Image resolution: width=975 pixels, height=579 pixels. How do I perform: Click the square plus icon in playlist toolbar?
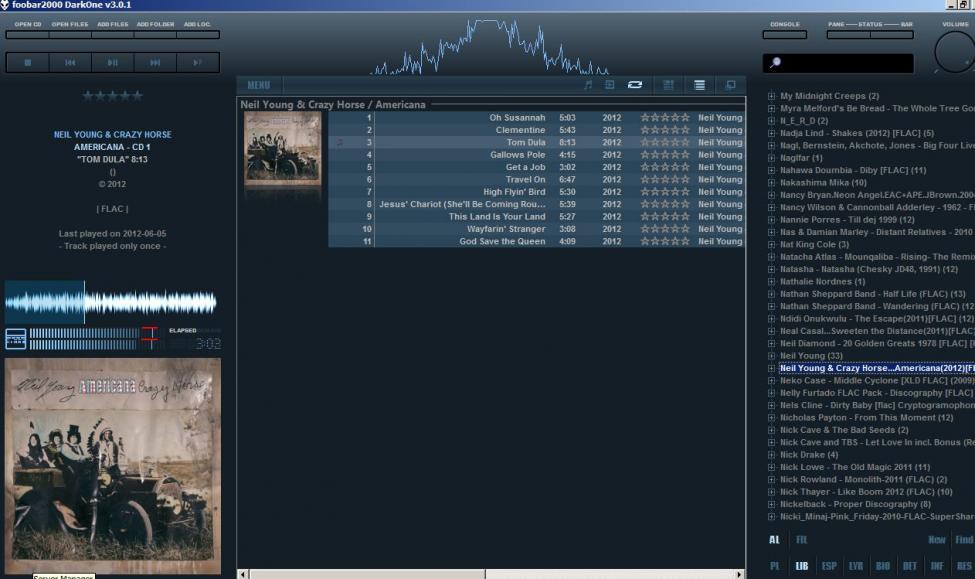click(x=610, y=85)
